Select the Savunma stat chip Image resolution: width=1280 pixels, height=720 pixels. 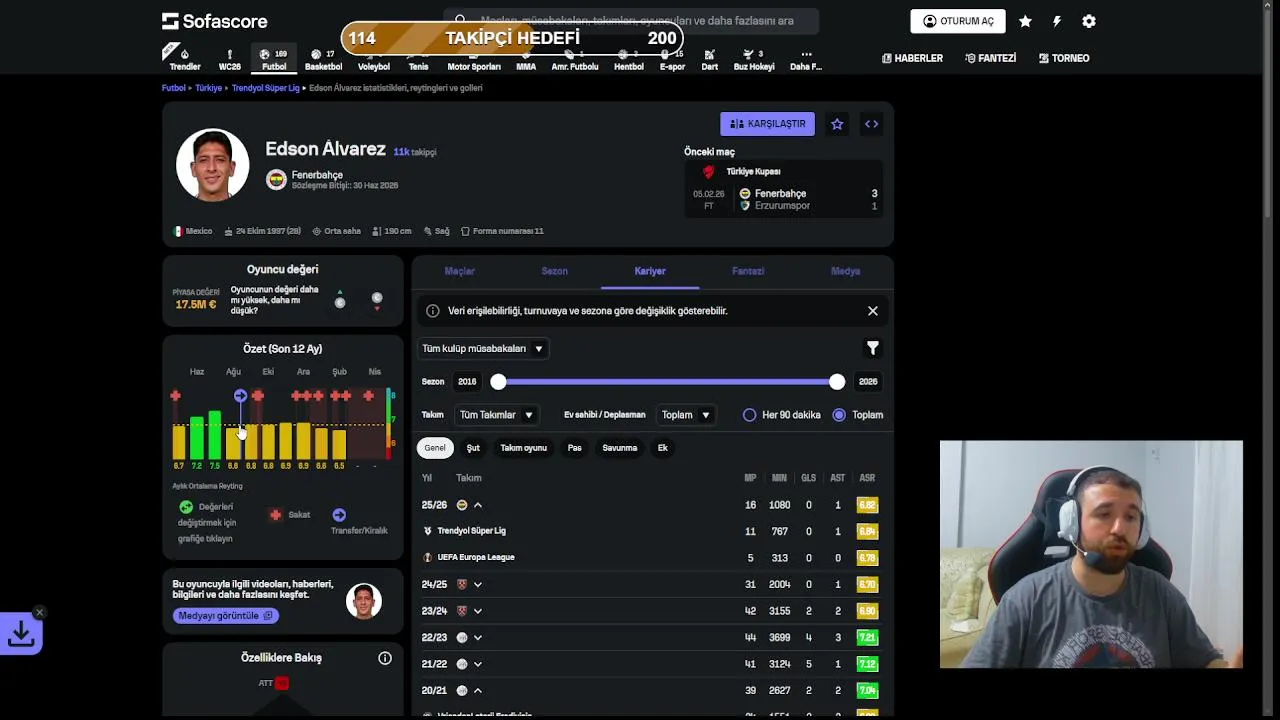click(619, 448)
